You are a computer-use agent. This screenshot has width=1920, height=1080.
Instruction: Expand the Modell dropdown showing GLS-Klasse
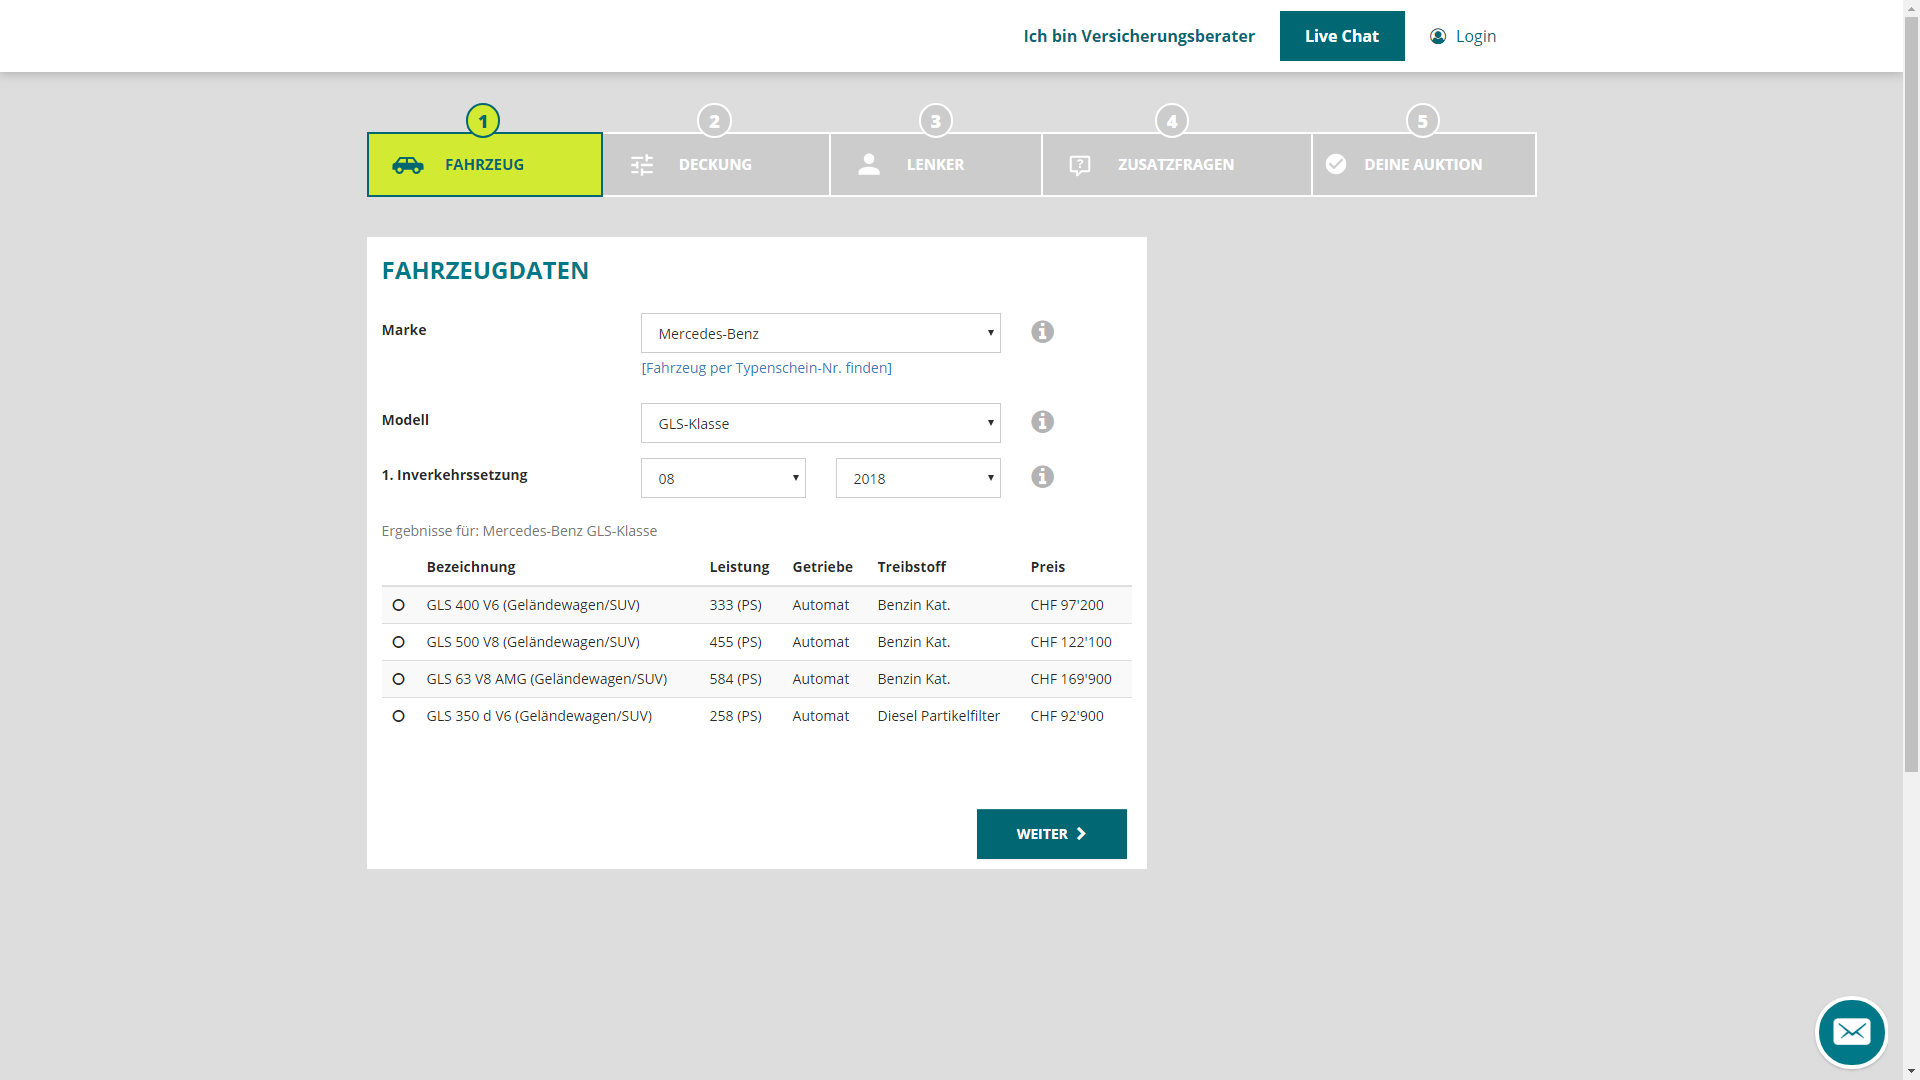[820, 424]
